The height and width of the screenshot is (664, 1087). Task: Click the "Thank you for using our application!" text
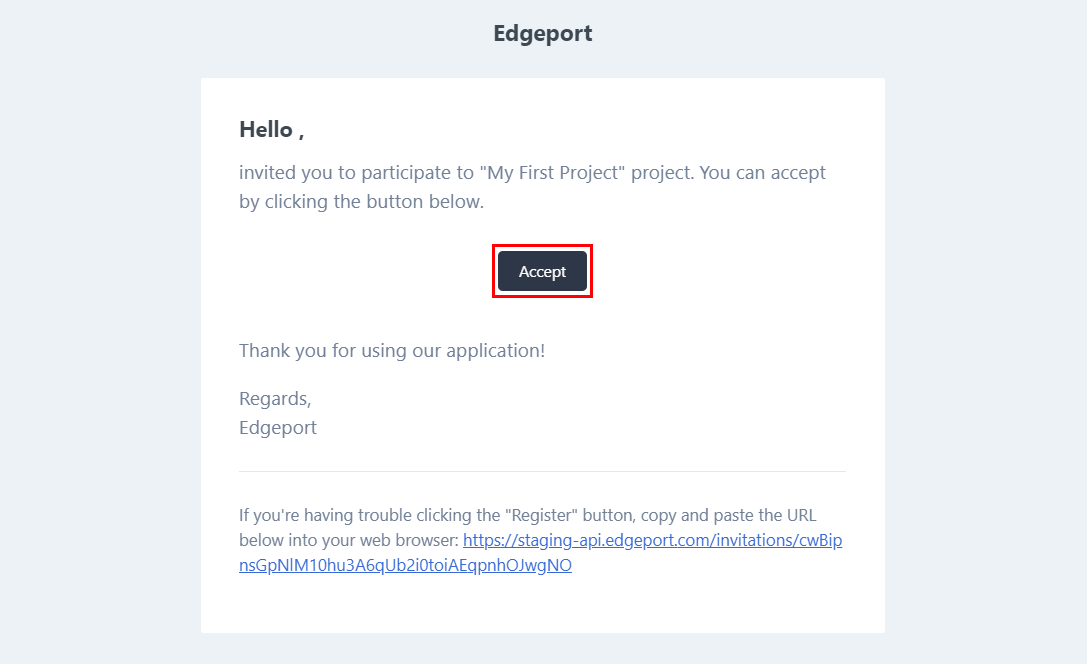click(391, 351)
